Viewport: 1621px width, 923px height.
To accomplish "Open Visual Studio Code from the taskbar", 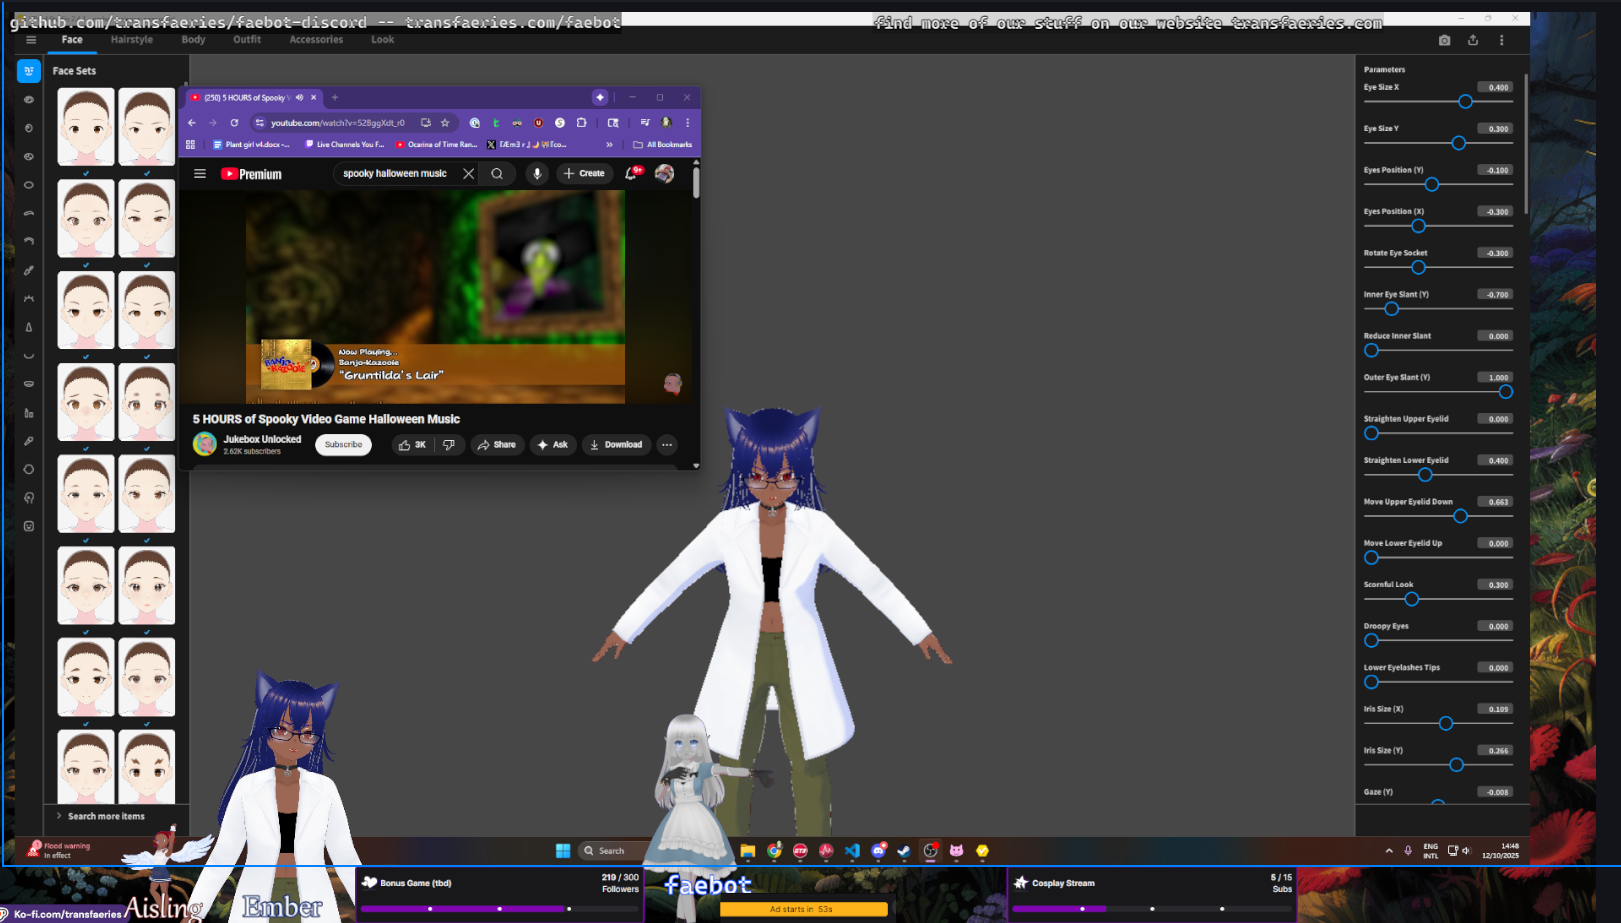I will 852,851.
